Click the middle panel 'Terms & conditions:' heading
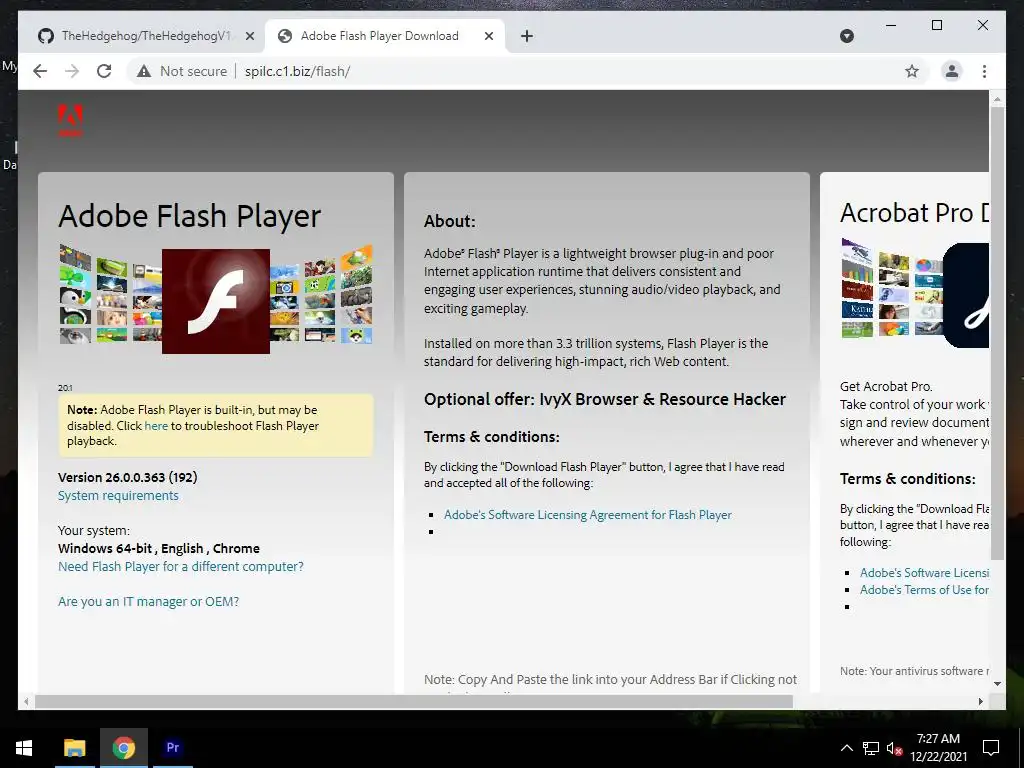The height and width of the screenshot is (768, 1024). coord(492,437)
